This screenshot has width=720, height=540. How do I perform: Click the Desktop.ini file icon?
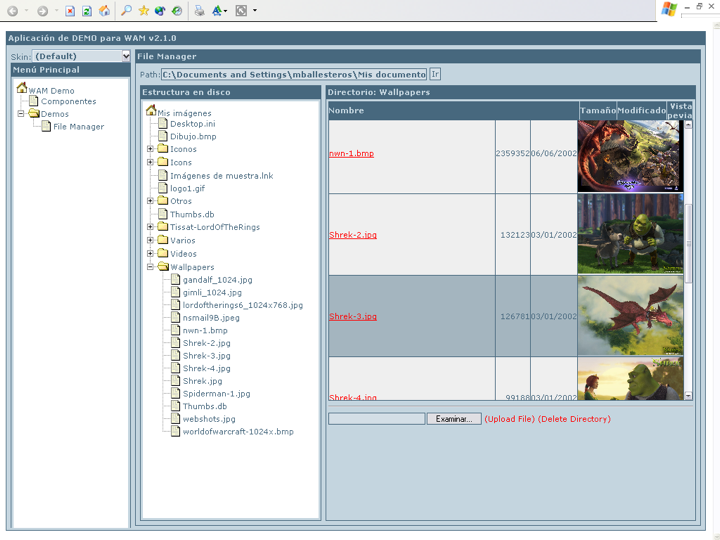point(163,123)
